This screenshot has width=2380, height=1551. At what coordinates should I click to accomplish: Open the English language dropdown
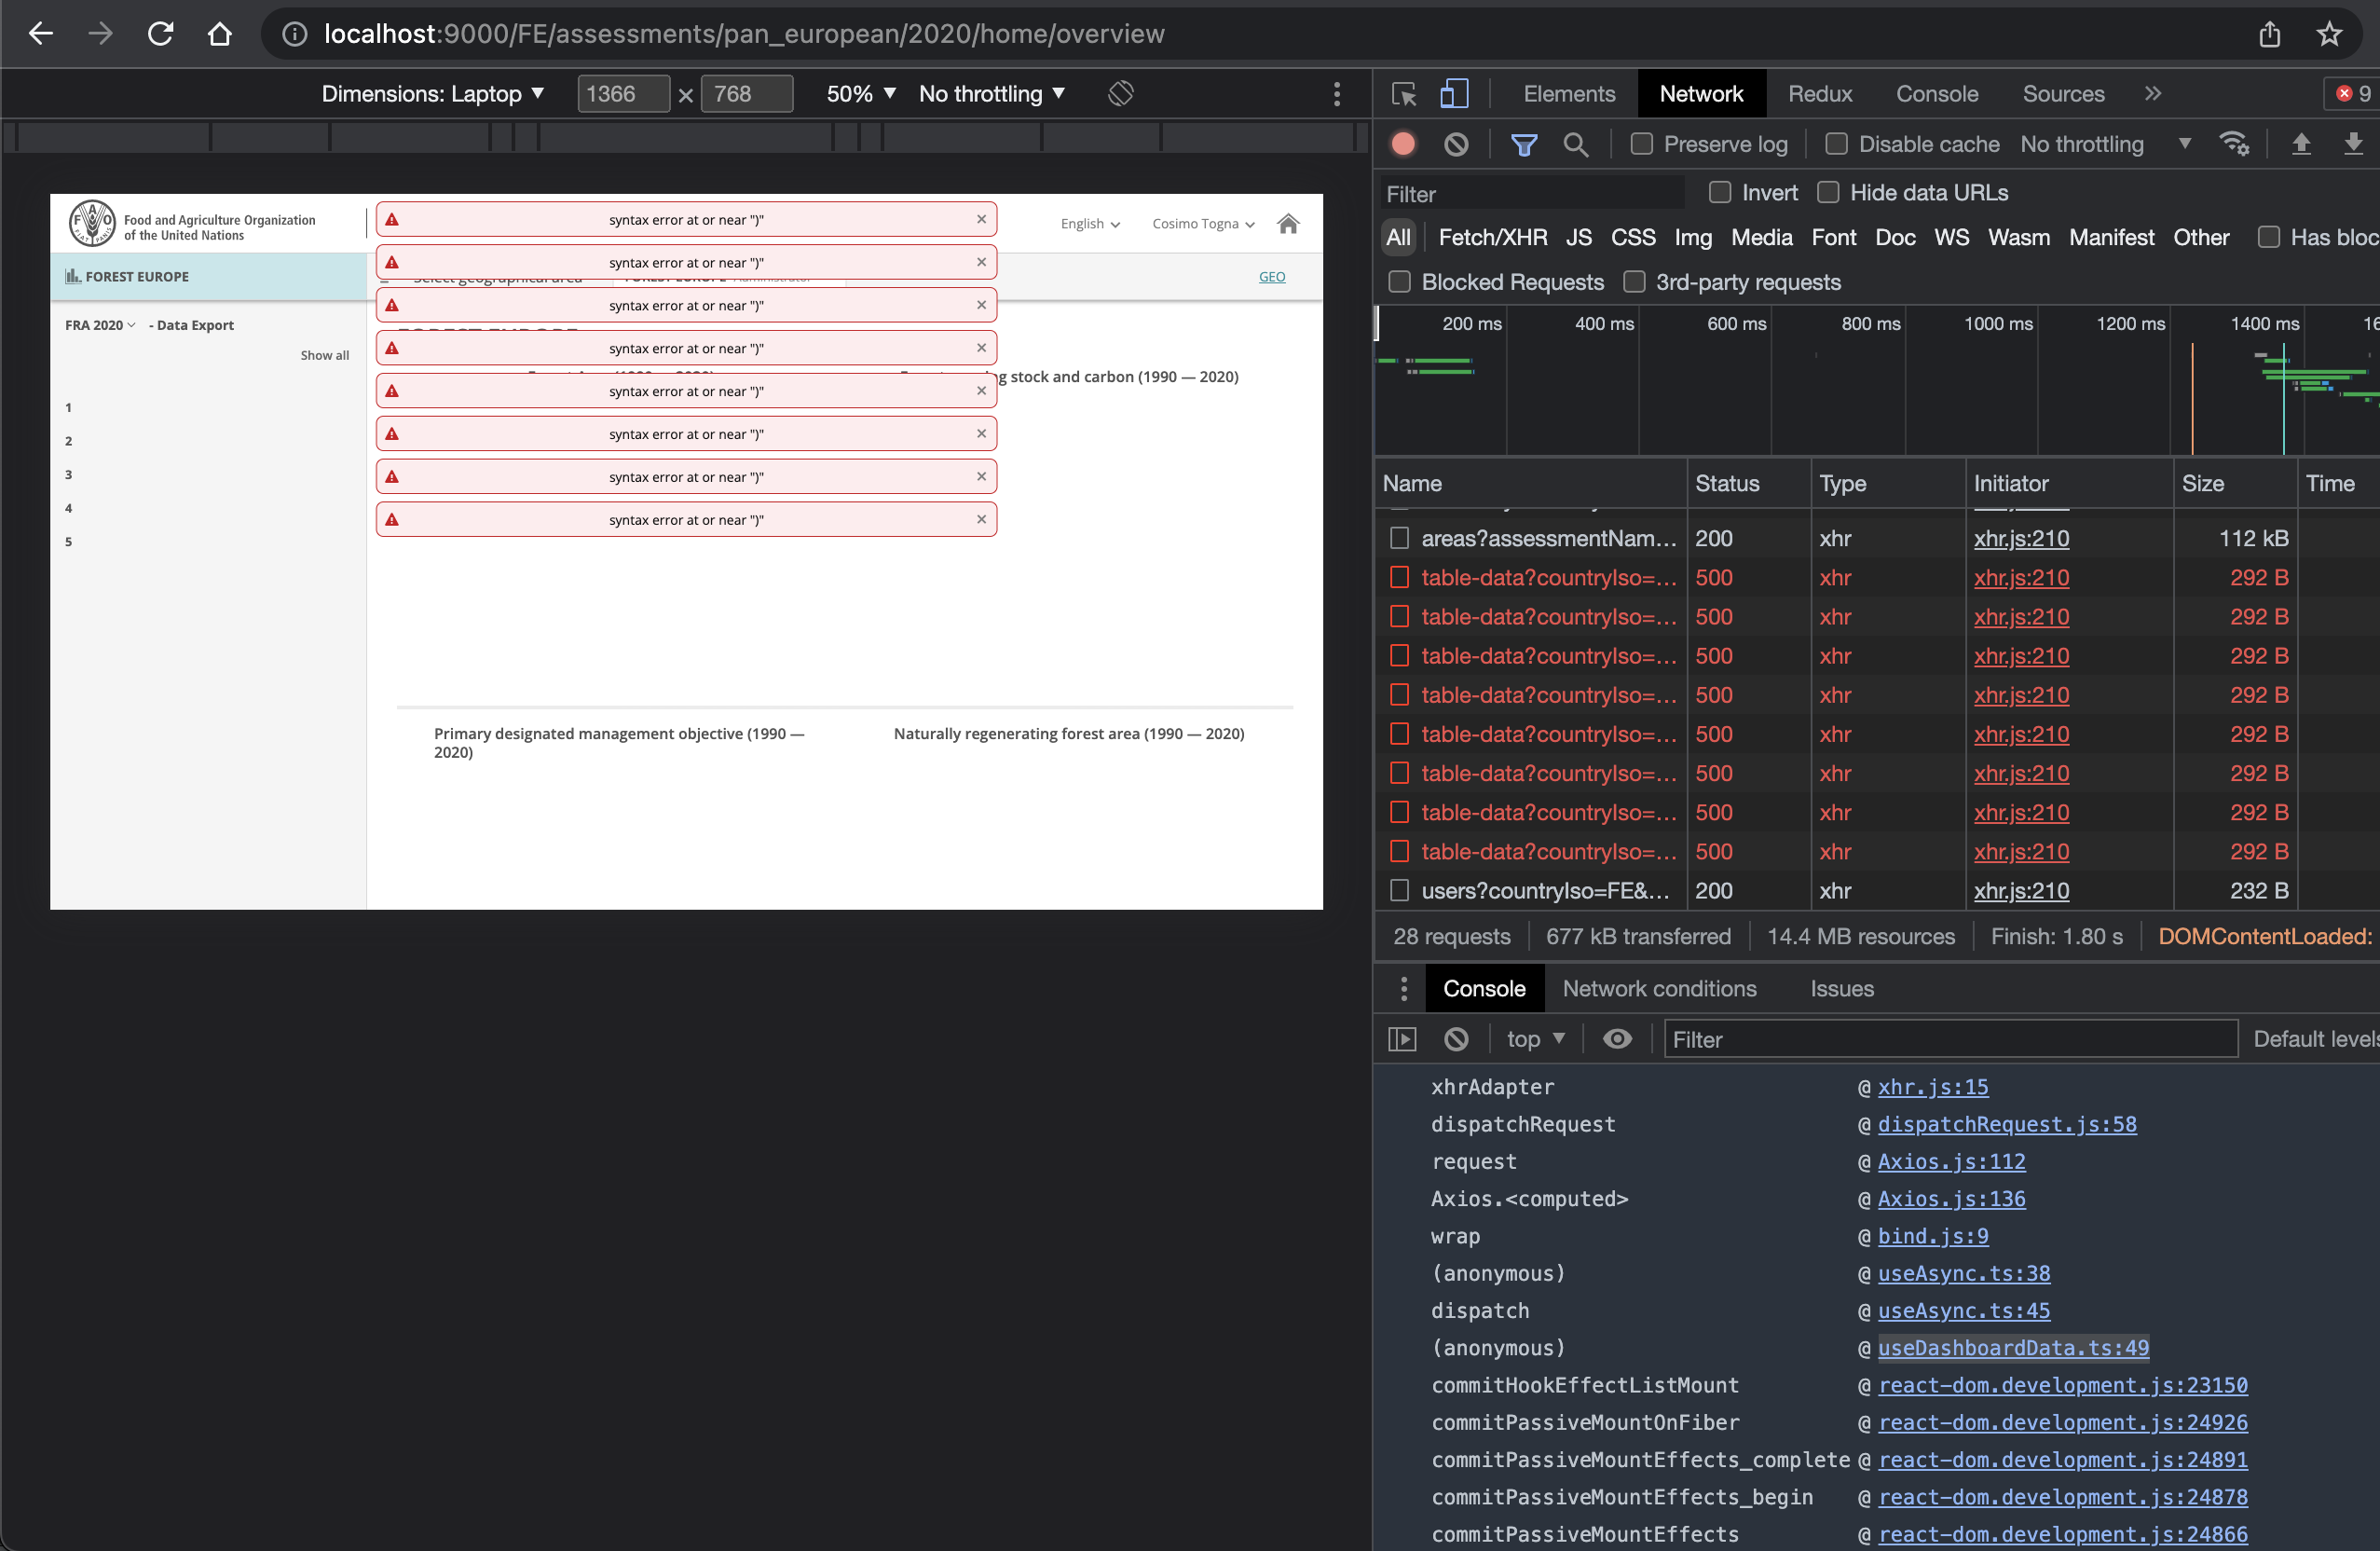tap(1090, 223)
